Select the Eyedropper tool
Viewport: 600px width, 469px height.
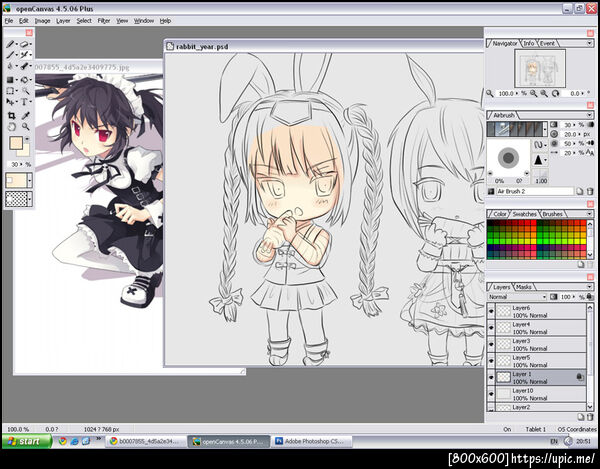(x=26, y=116)
